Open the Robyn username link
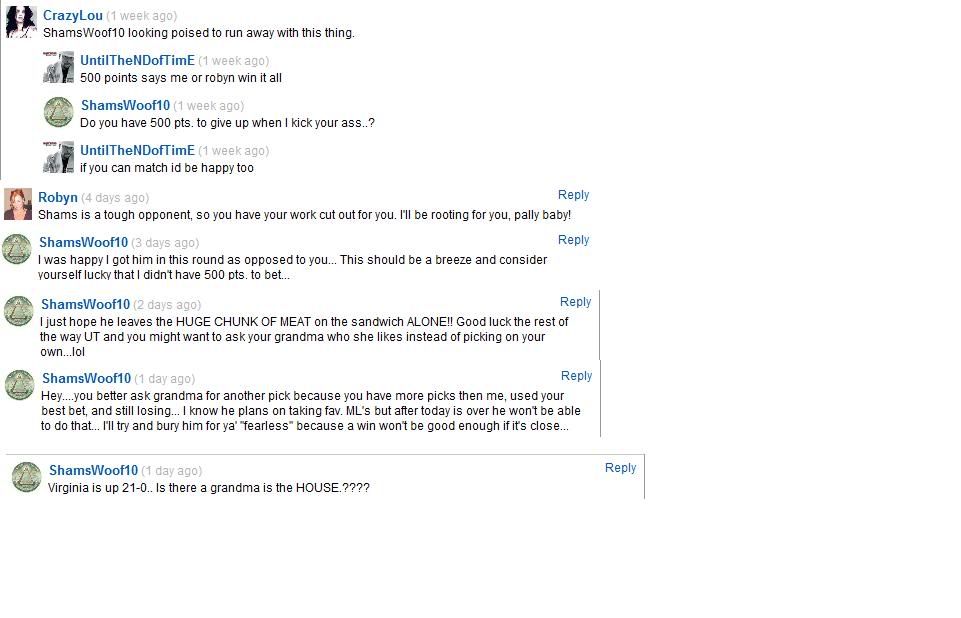This screenshot has width=961, height=618. [x=58, y=197]
